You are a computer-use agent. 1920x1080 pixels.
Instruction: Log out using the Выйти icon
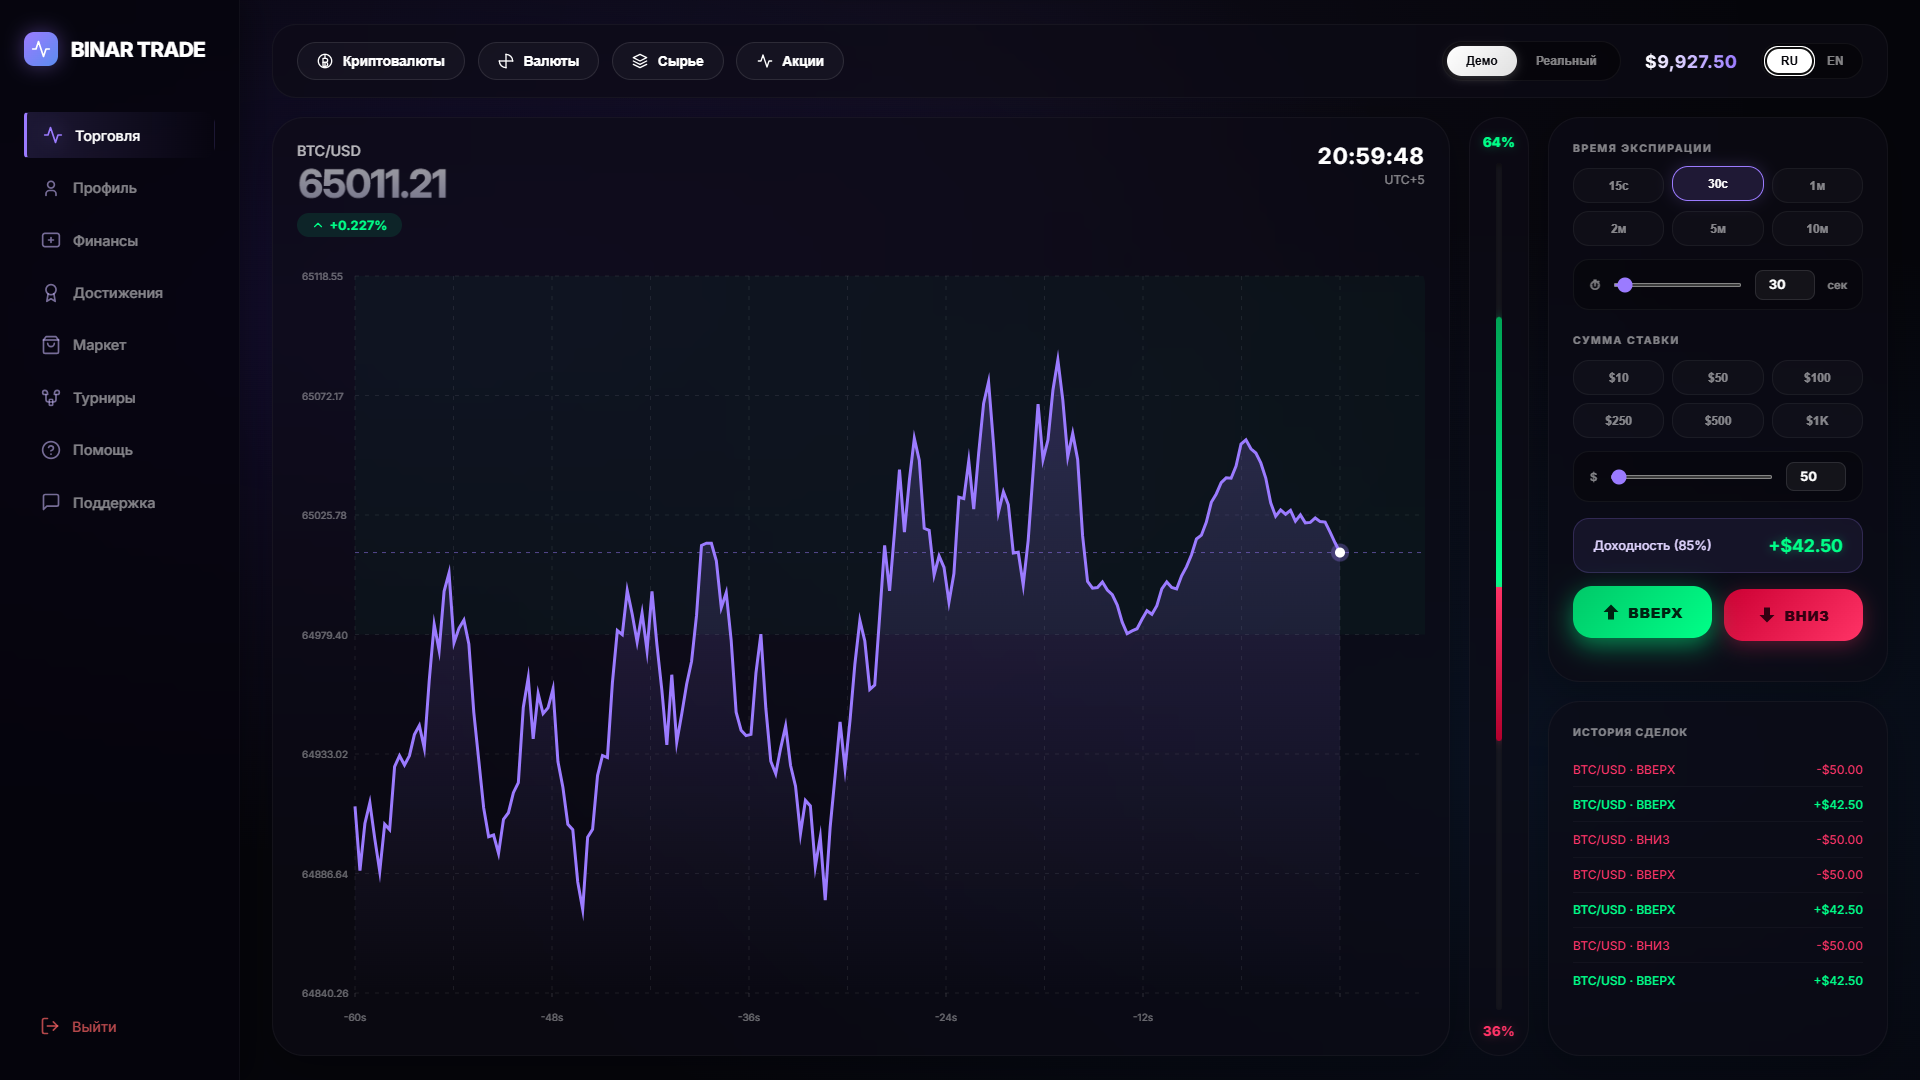[50, 1026]
